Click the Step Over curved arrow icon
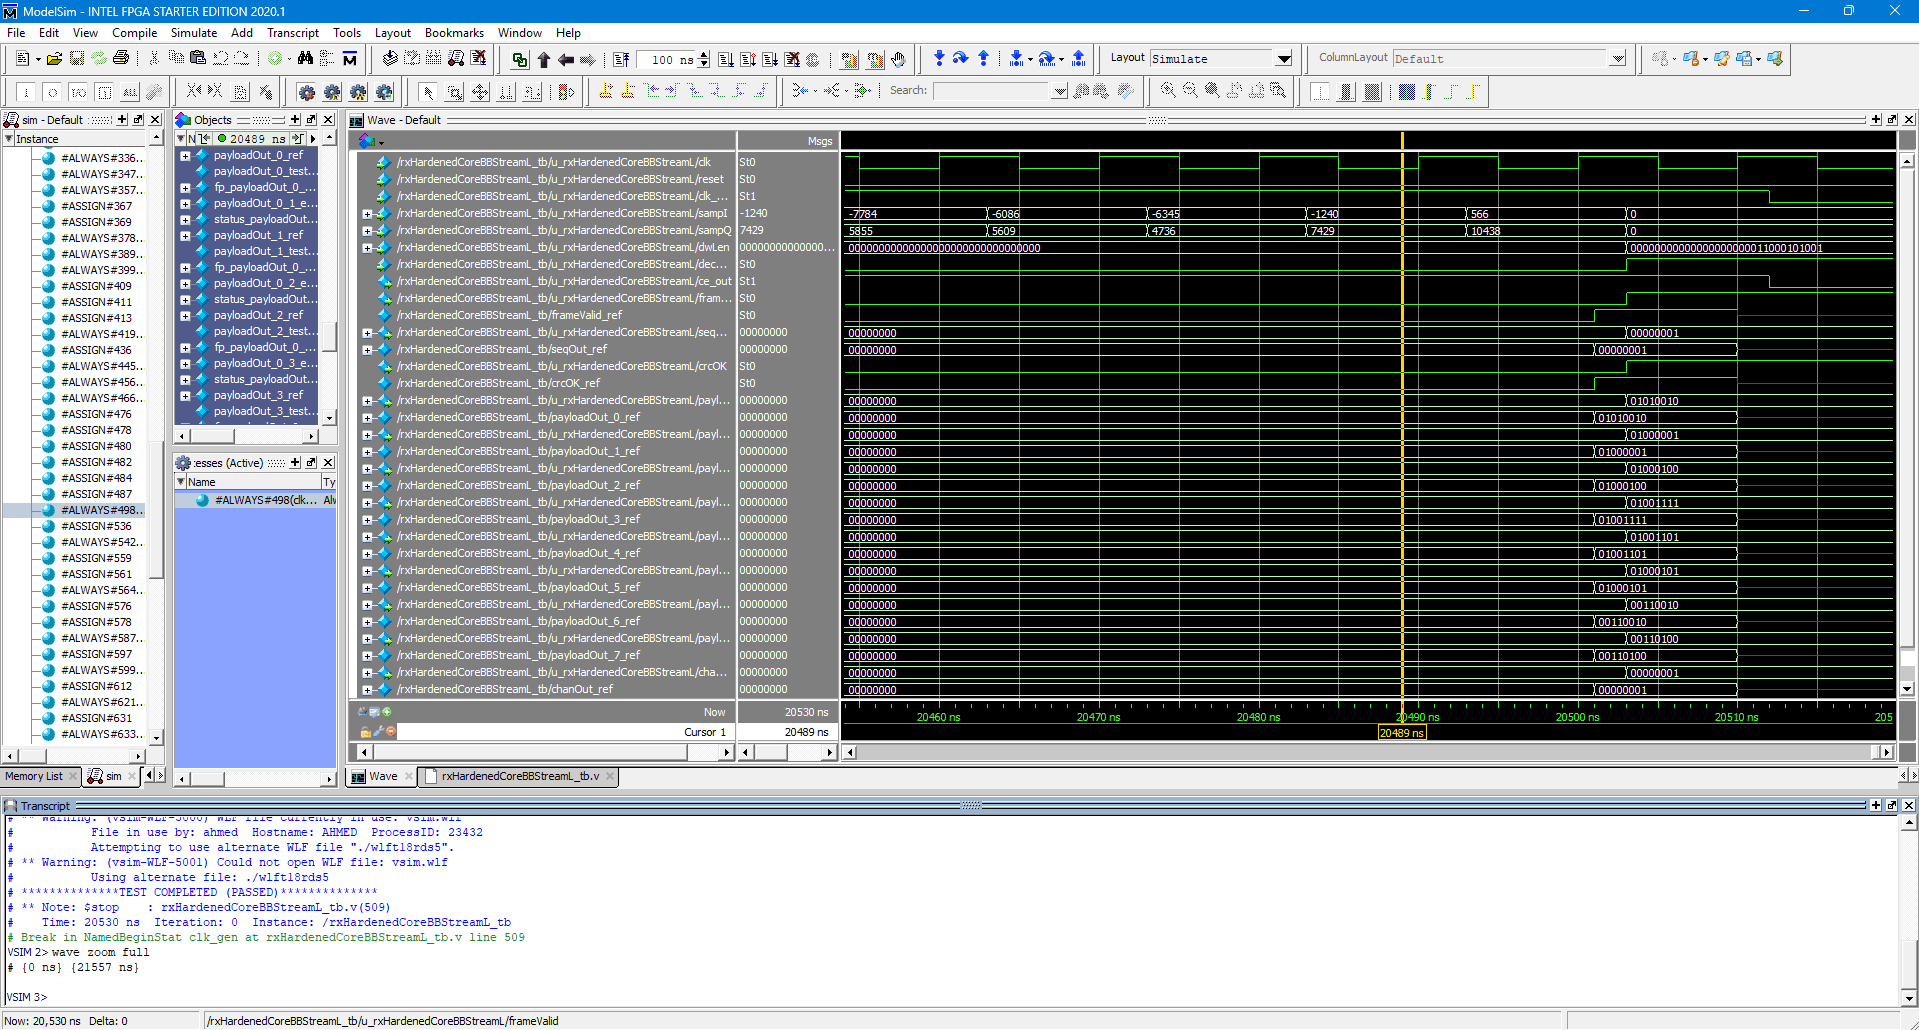This screenshot has height=1030, width=1919. pyautogui.click(x=961, y=59)
